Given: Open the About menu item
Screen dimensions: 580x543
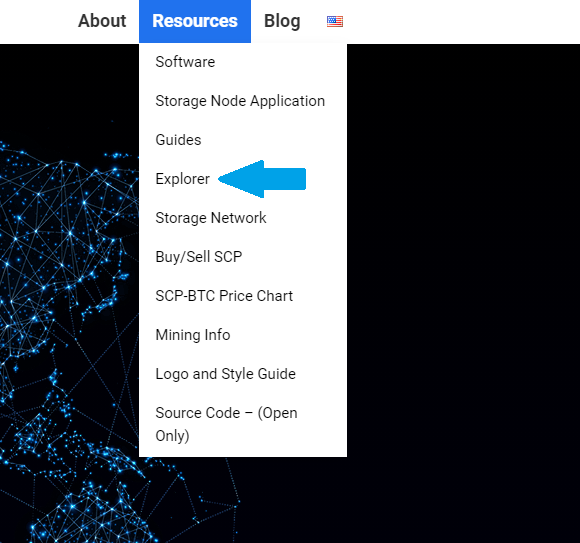Looking at the screenshot, I should pos(102,21).
